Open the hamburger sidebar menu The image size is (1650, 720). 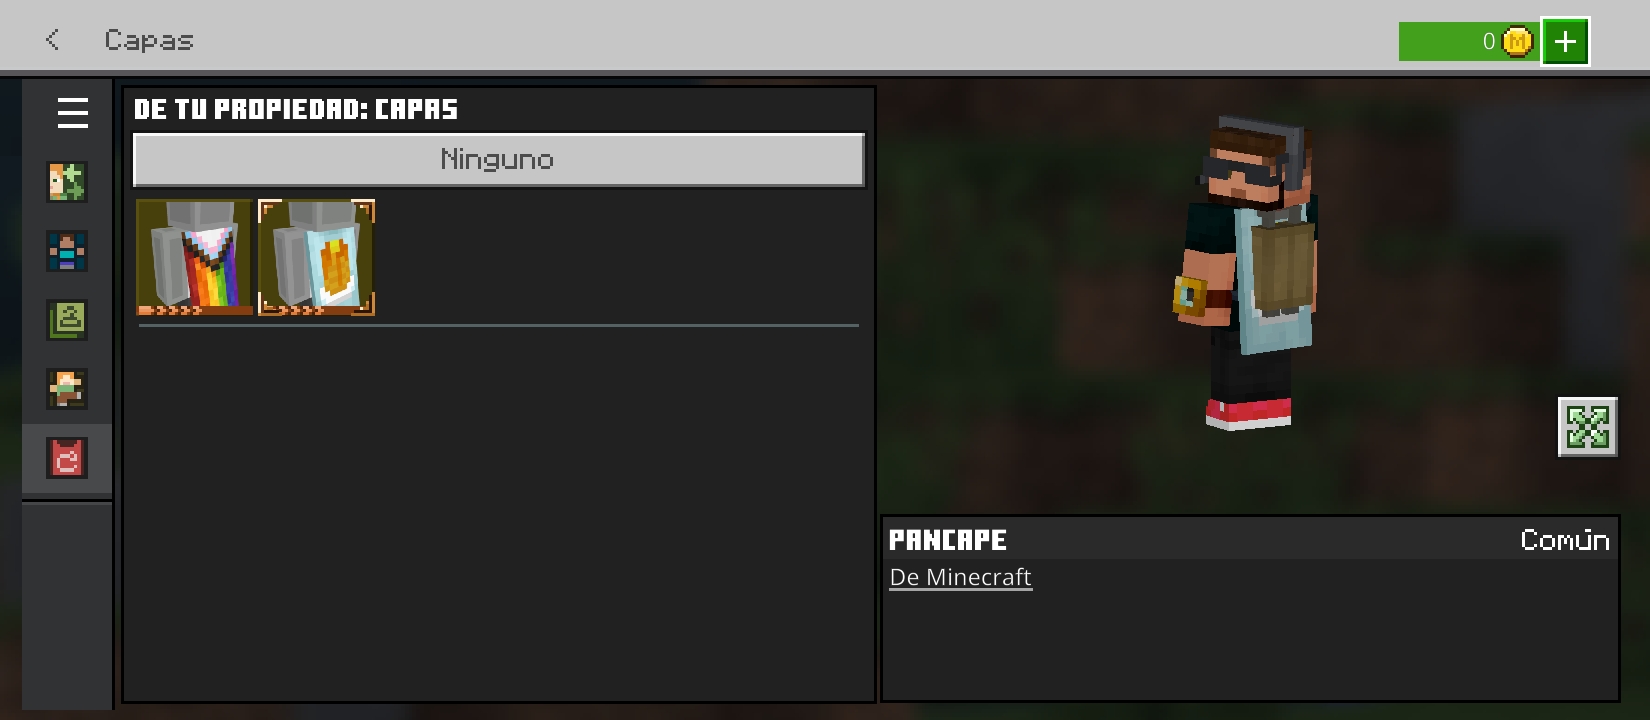(73, 113)
